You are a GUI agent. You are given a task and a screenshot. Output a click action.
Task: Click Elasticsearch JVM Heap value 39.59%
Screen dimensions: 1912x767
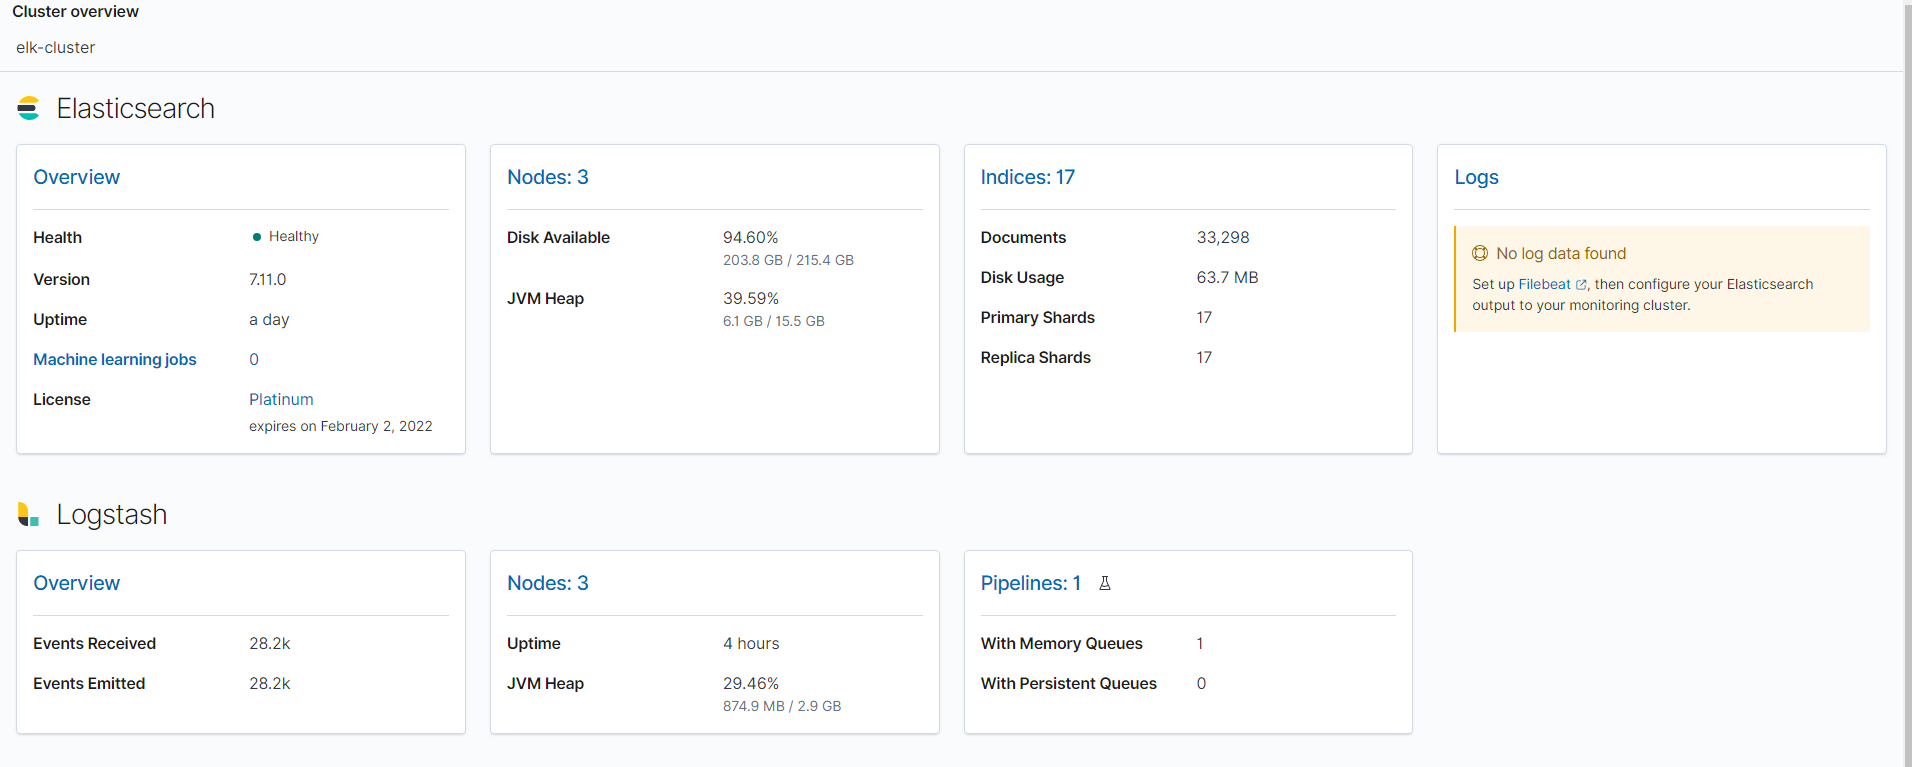pos(751,298)
